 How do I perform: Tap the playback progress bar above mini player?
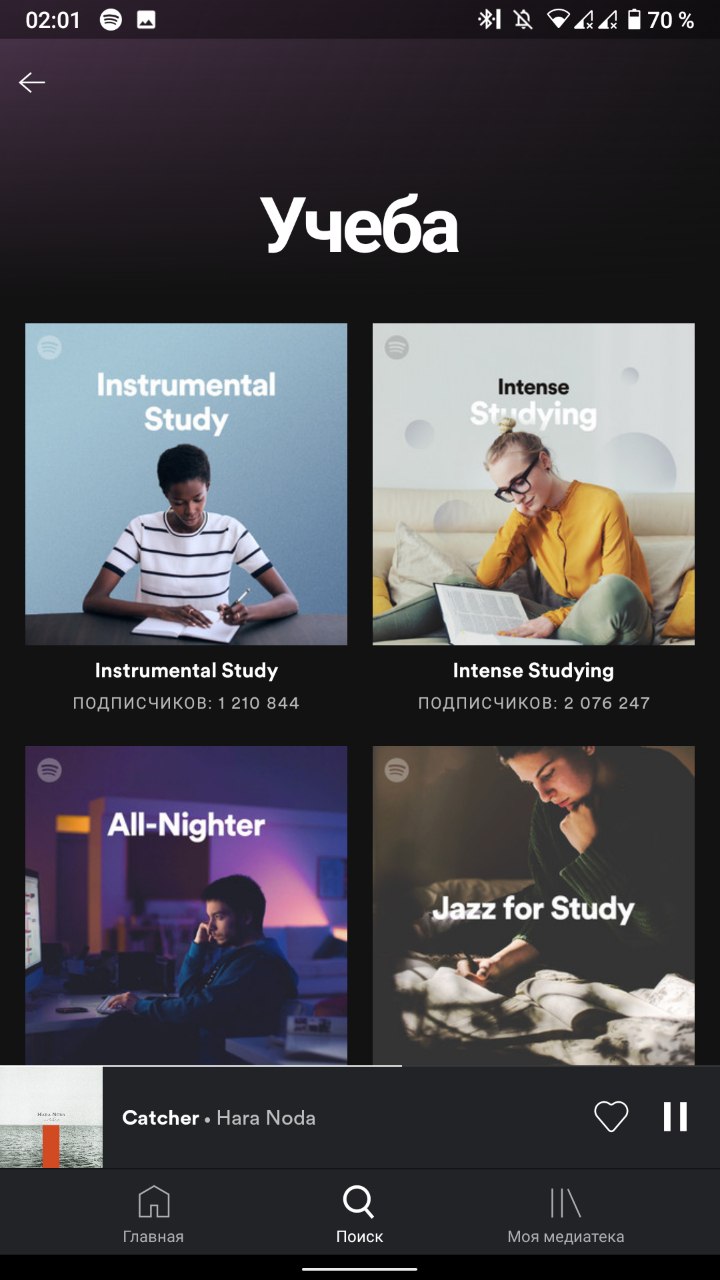coord(360,1066)
